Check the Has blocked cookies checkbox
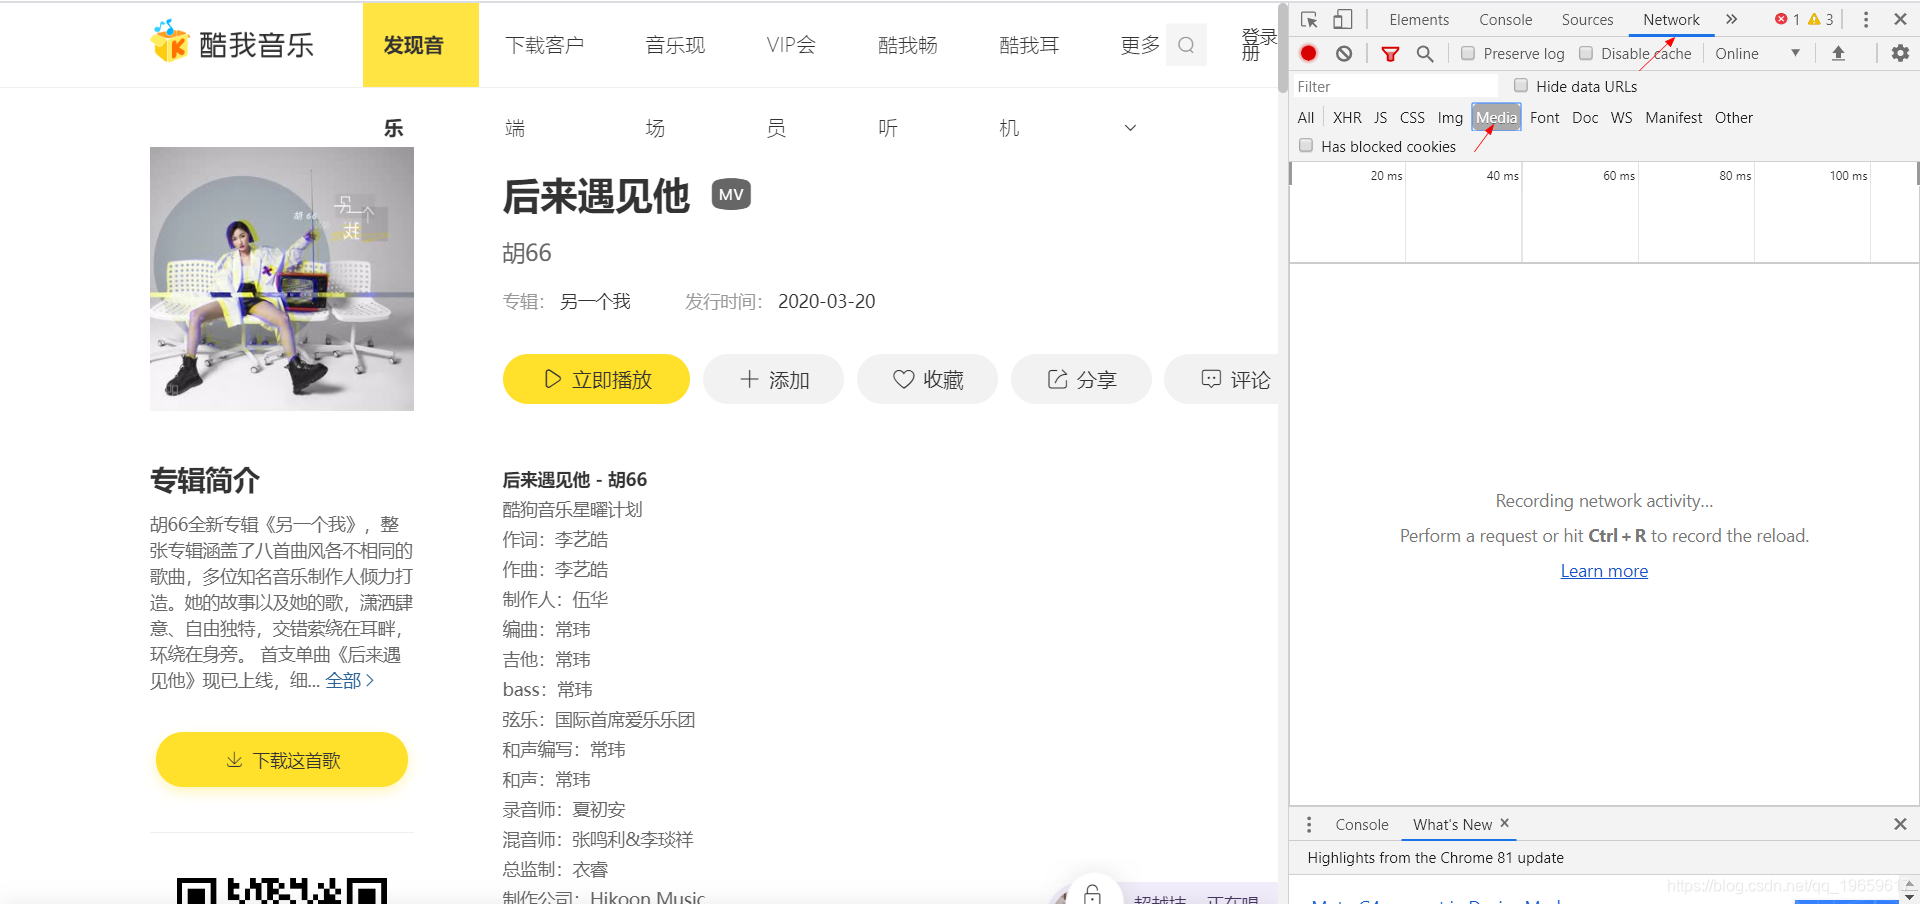Screen dimensions: 1920x904 click(x=1306, y=146)
